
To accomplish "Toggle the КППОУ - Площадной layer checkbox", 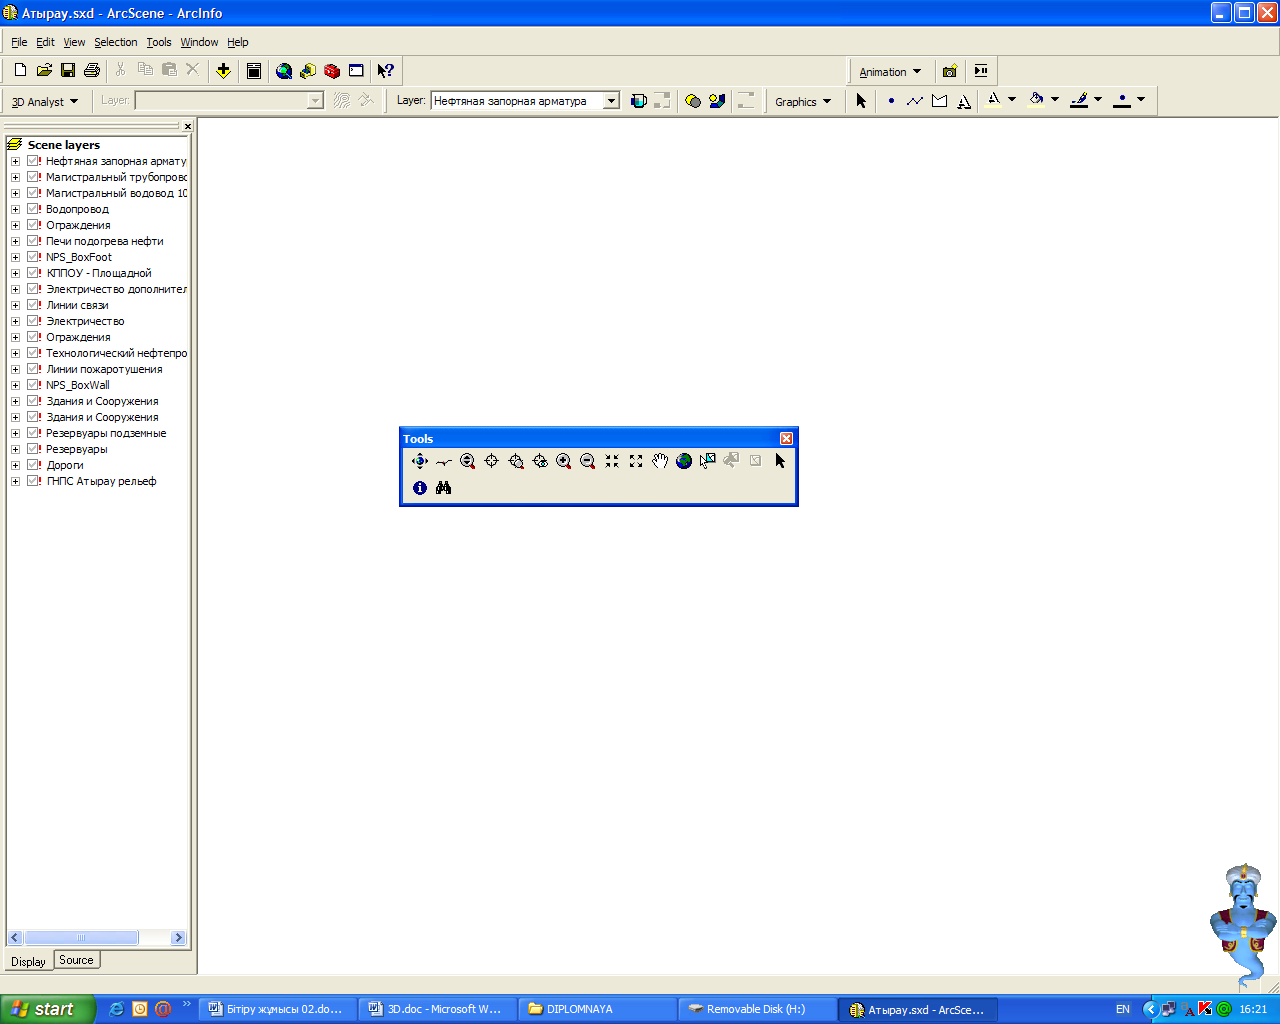I will [x=33, y=273].
